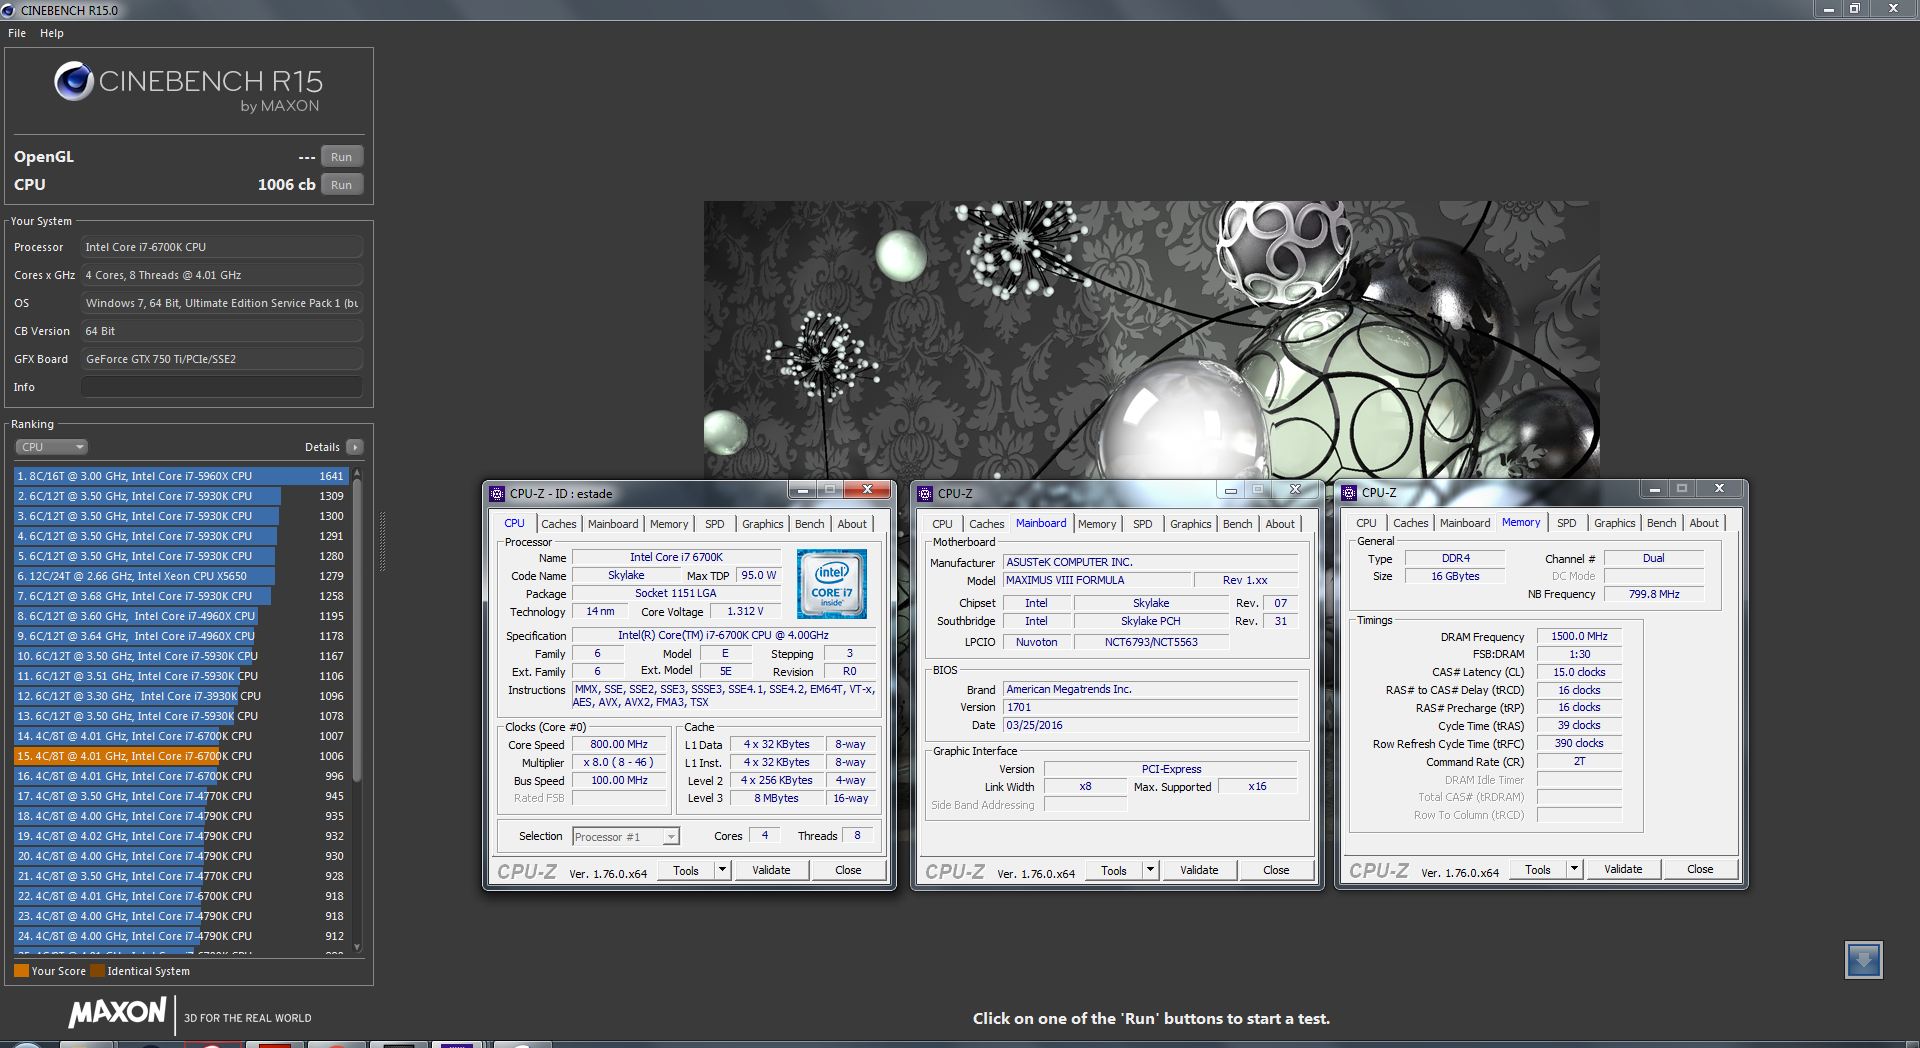Click the Info input field in Your System

click(x=222, y=387)
